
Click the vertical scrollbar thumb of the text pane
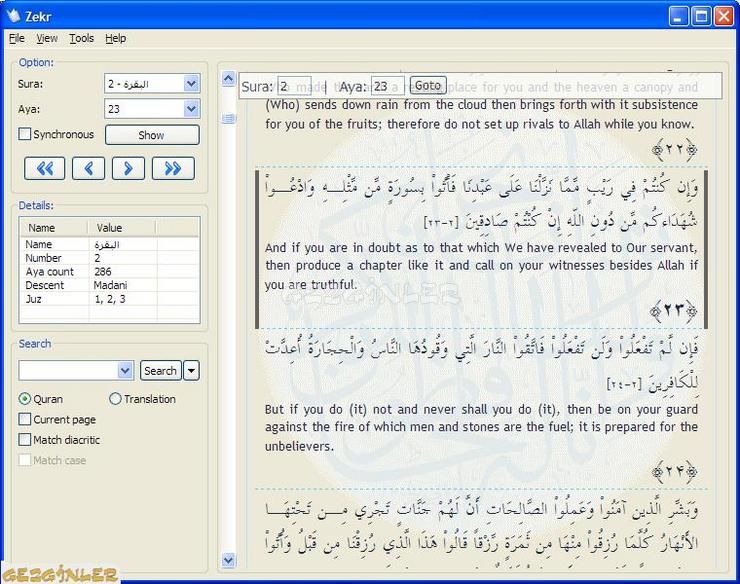[228, 119]
